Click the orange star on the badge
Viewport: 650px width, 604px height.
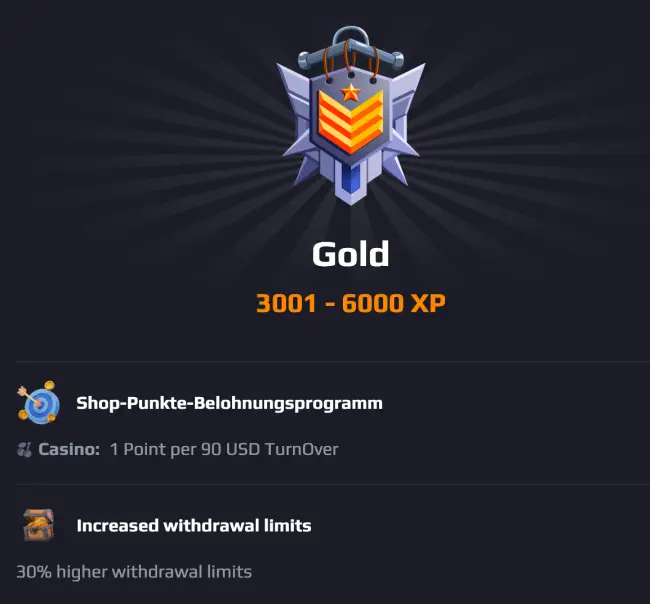pos(351,93)
